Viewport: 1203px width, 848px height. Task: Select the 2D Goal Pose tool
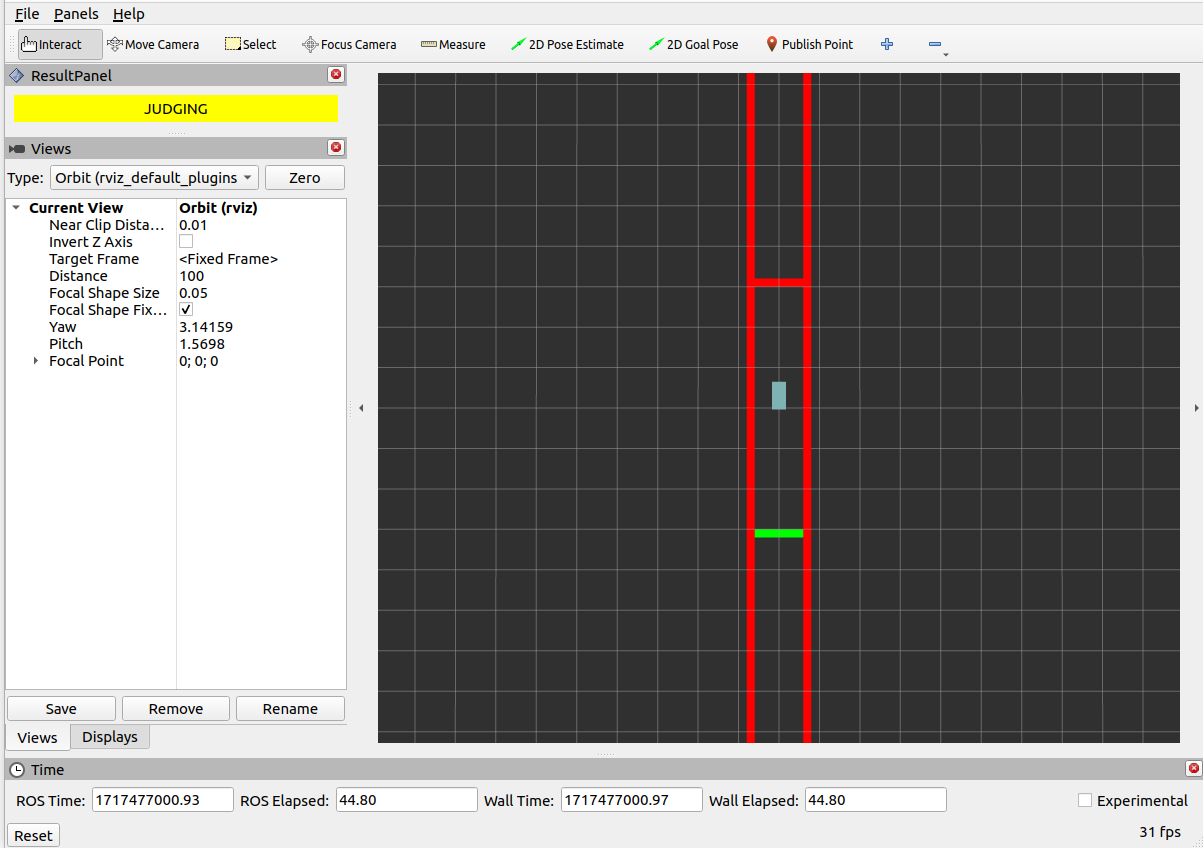tap(693, 44)
